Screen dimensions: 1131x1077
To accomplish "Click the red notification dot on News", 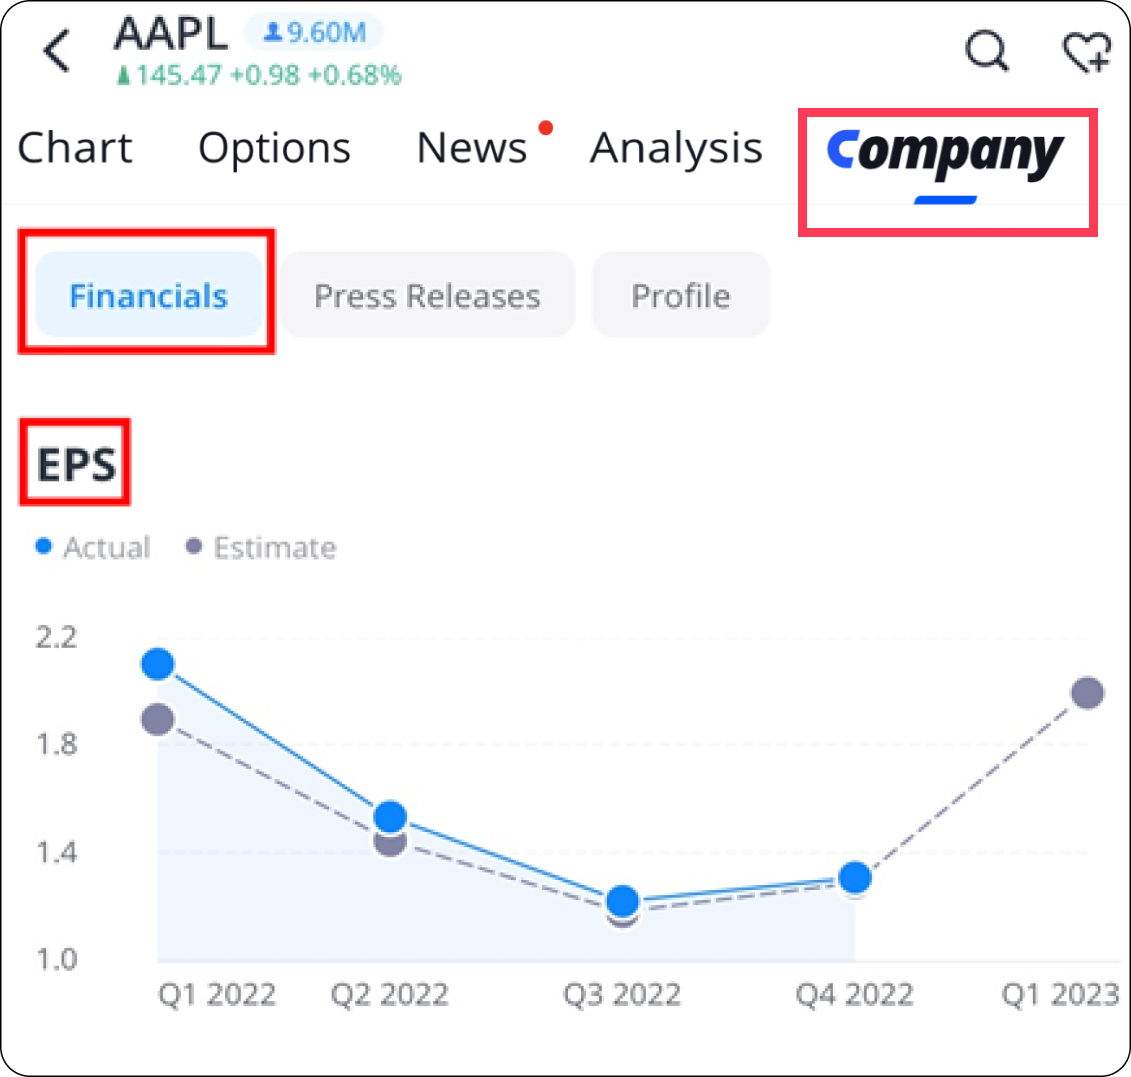I will (545, 128).
